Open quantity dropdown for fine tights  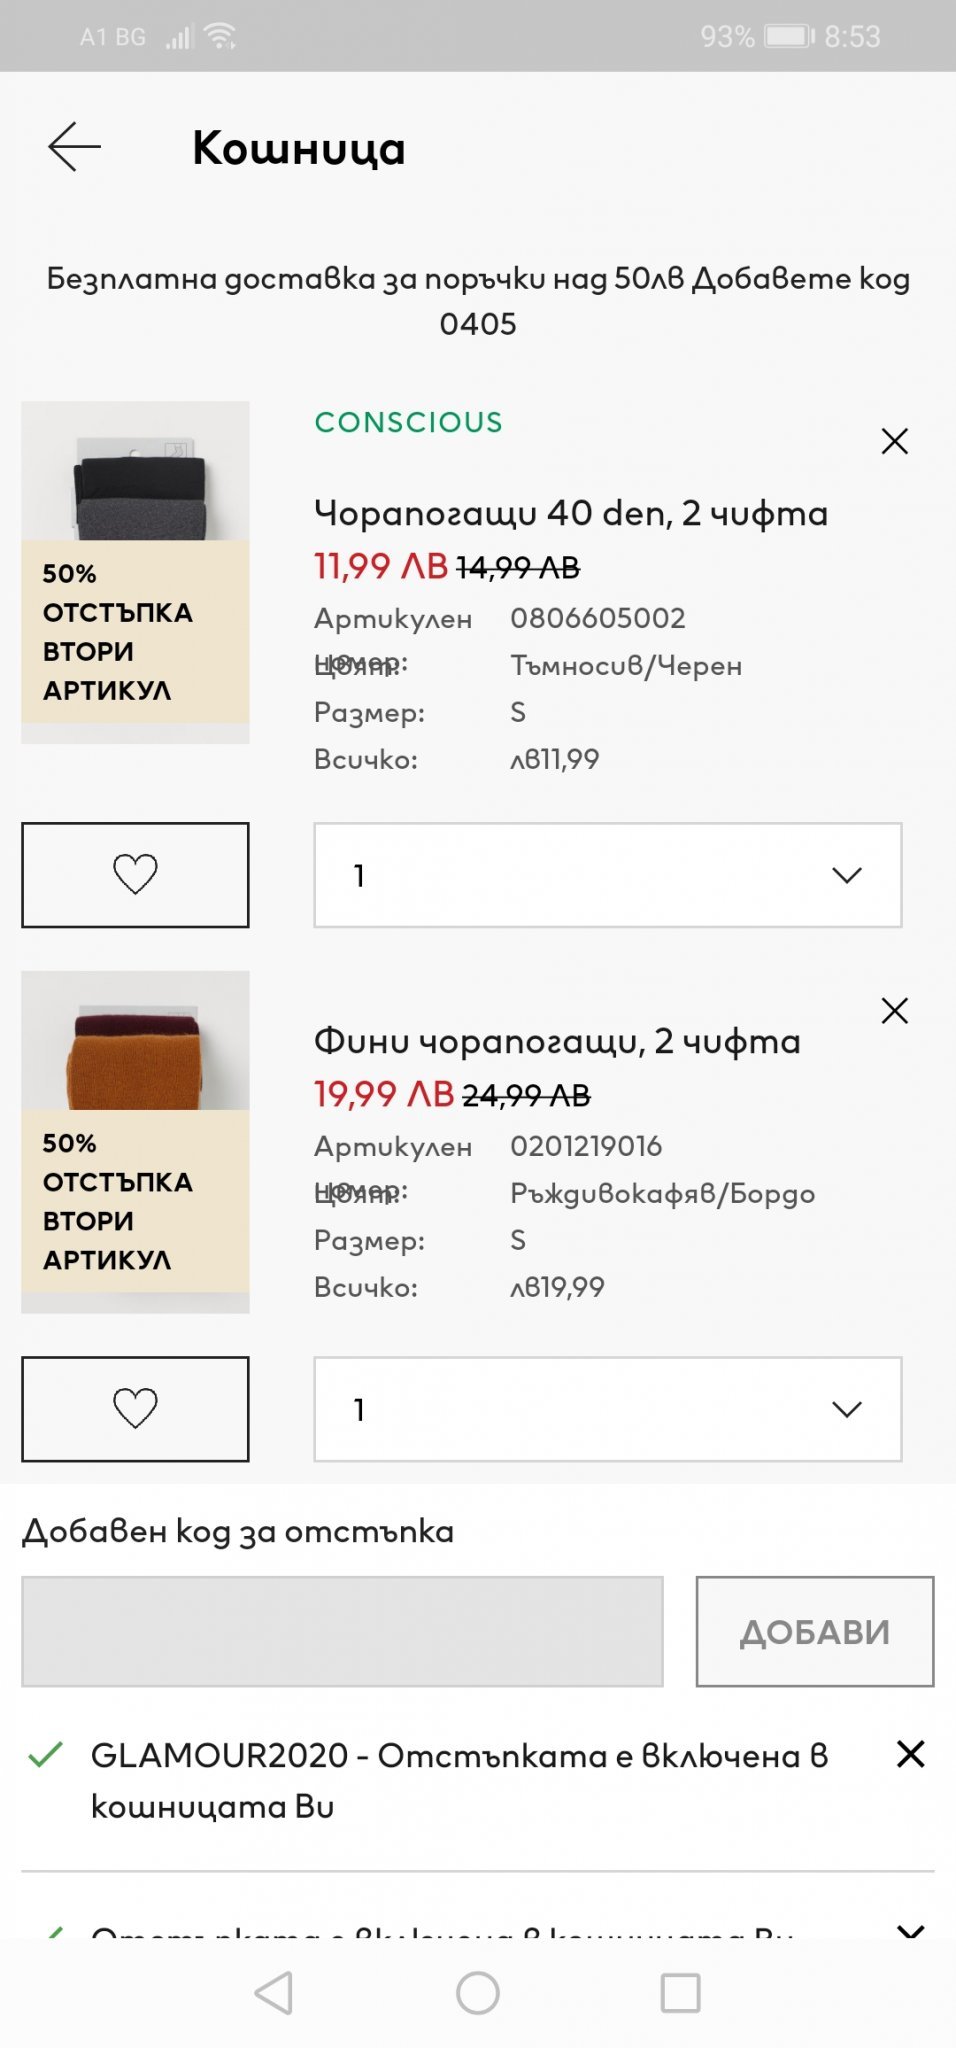[x=607, y=1409]
